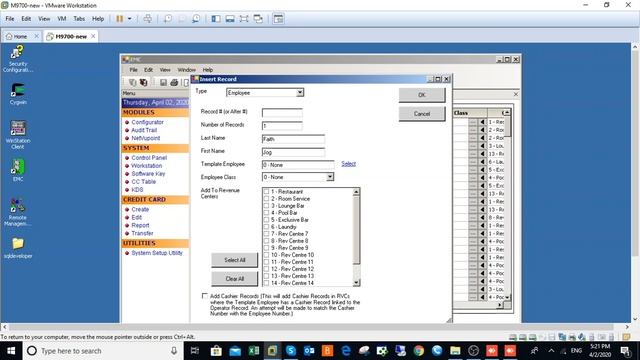
Task: Click the Select All button
Action: coord(235,260)
